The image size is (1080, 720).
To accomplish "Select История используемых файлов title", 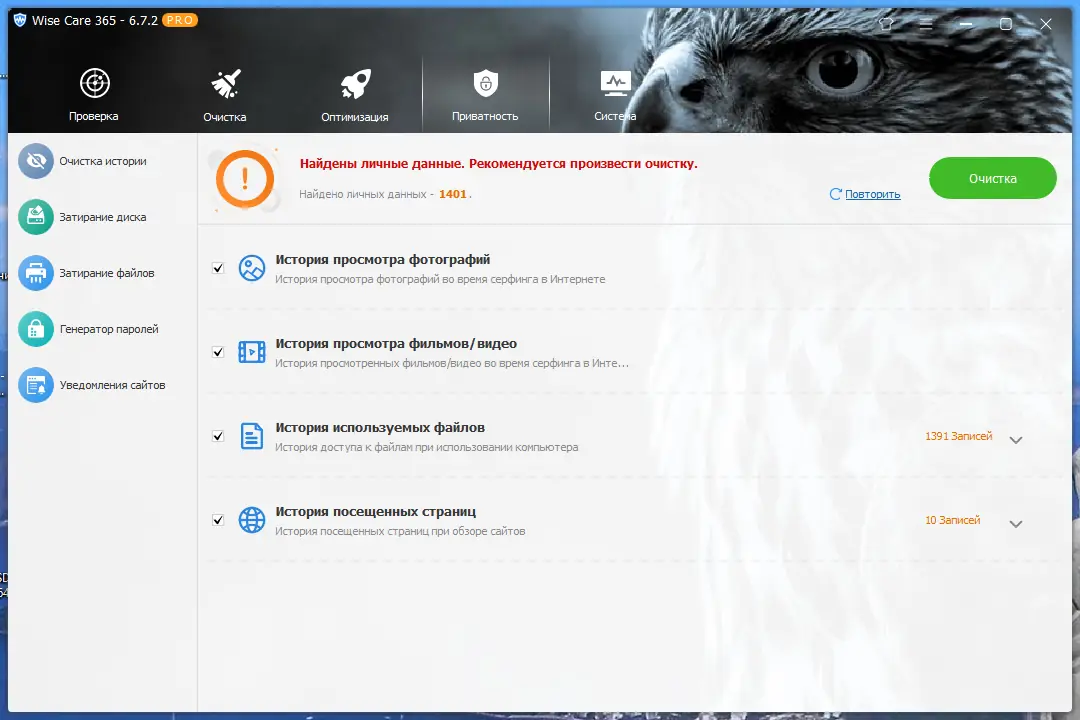I will [x=380, y=428].
